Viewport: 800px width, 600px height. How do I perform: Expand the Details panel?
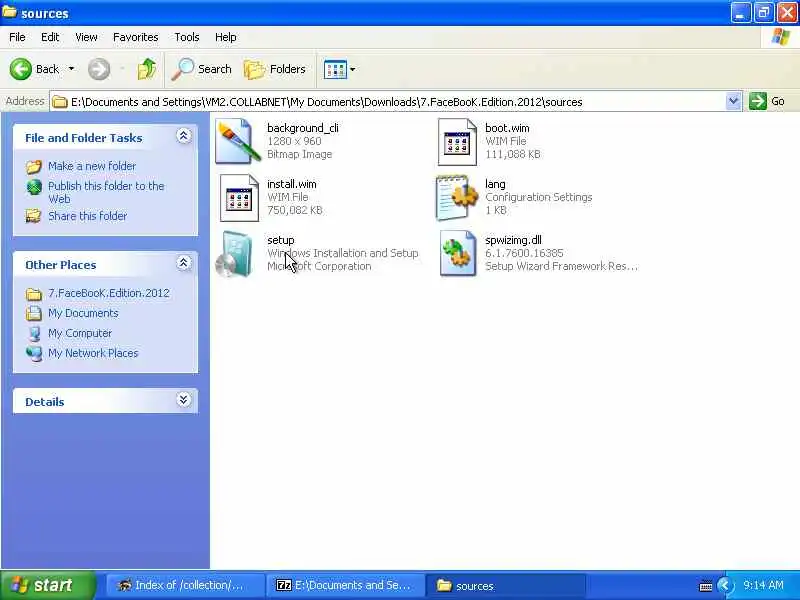[x=184, y=399]
